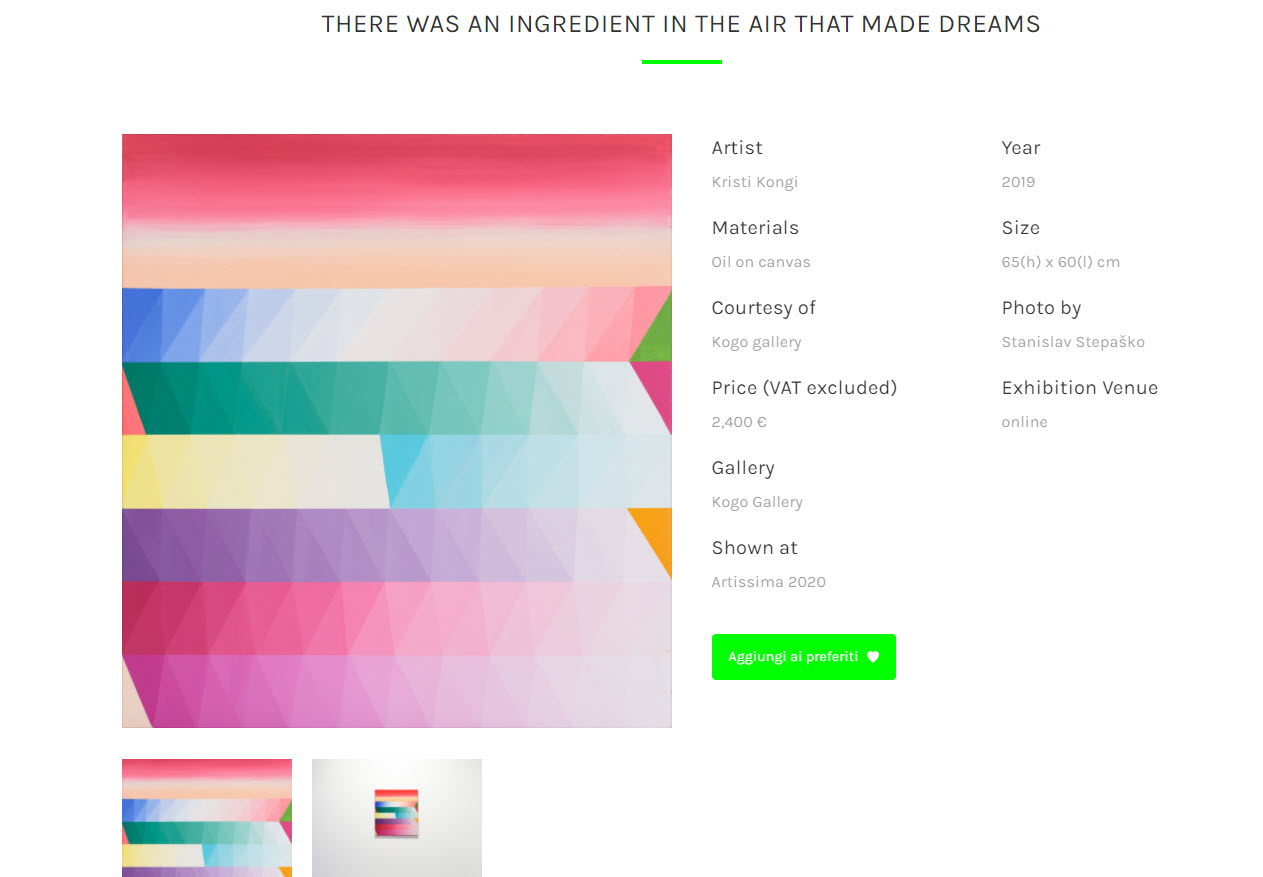Click the "Exhibition Venue" label
The image size is (1263, 877).
tap(1079, 388)
